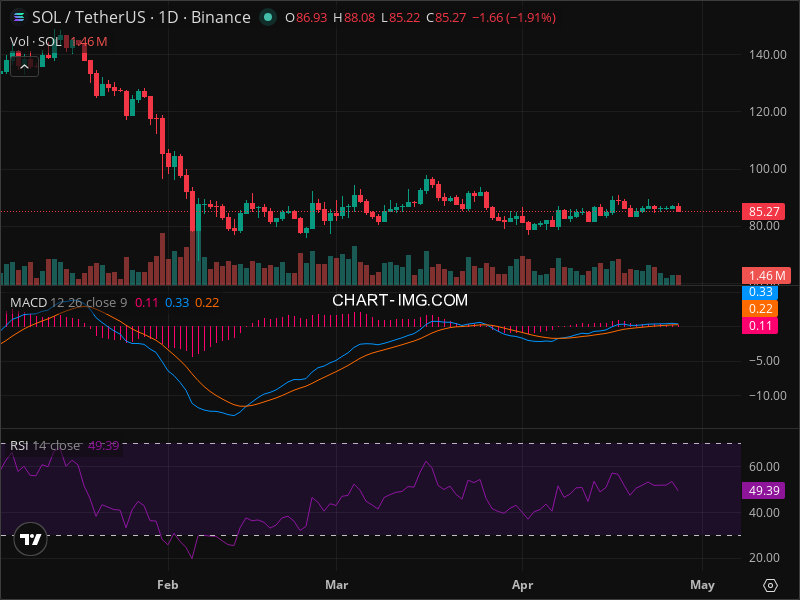Click the Feb label on time axis

[x=167, y=585]
